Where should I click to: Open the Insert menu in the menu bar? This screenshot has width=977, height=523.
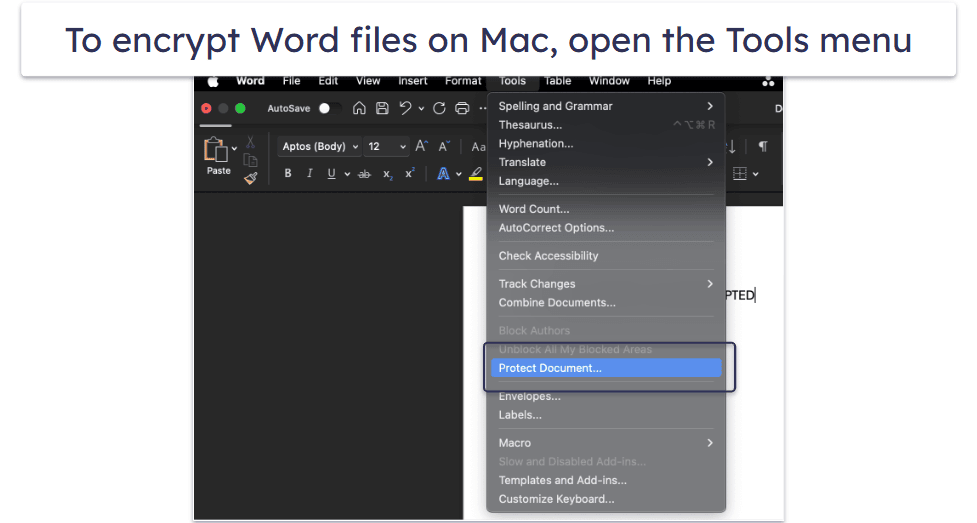point(412,81)
